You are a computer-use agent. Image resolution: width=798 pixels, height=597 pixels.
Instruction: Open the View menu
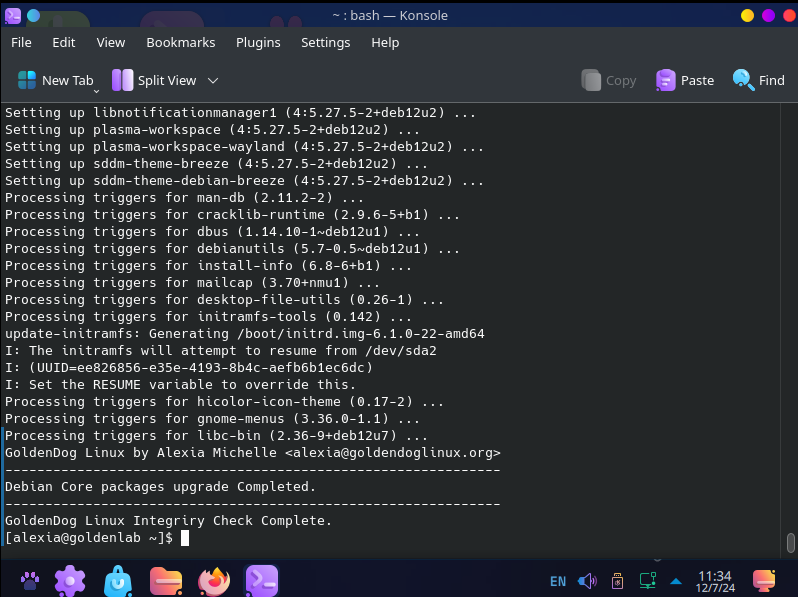click(110, 43)
